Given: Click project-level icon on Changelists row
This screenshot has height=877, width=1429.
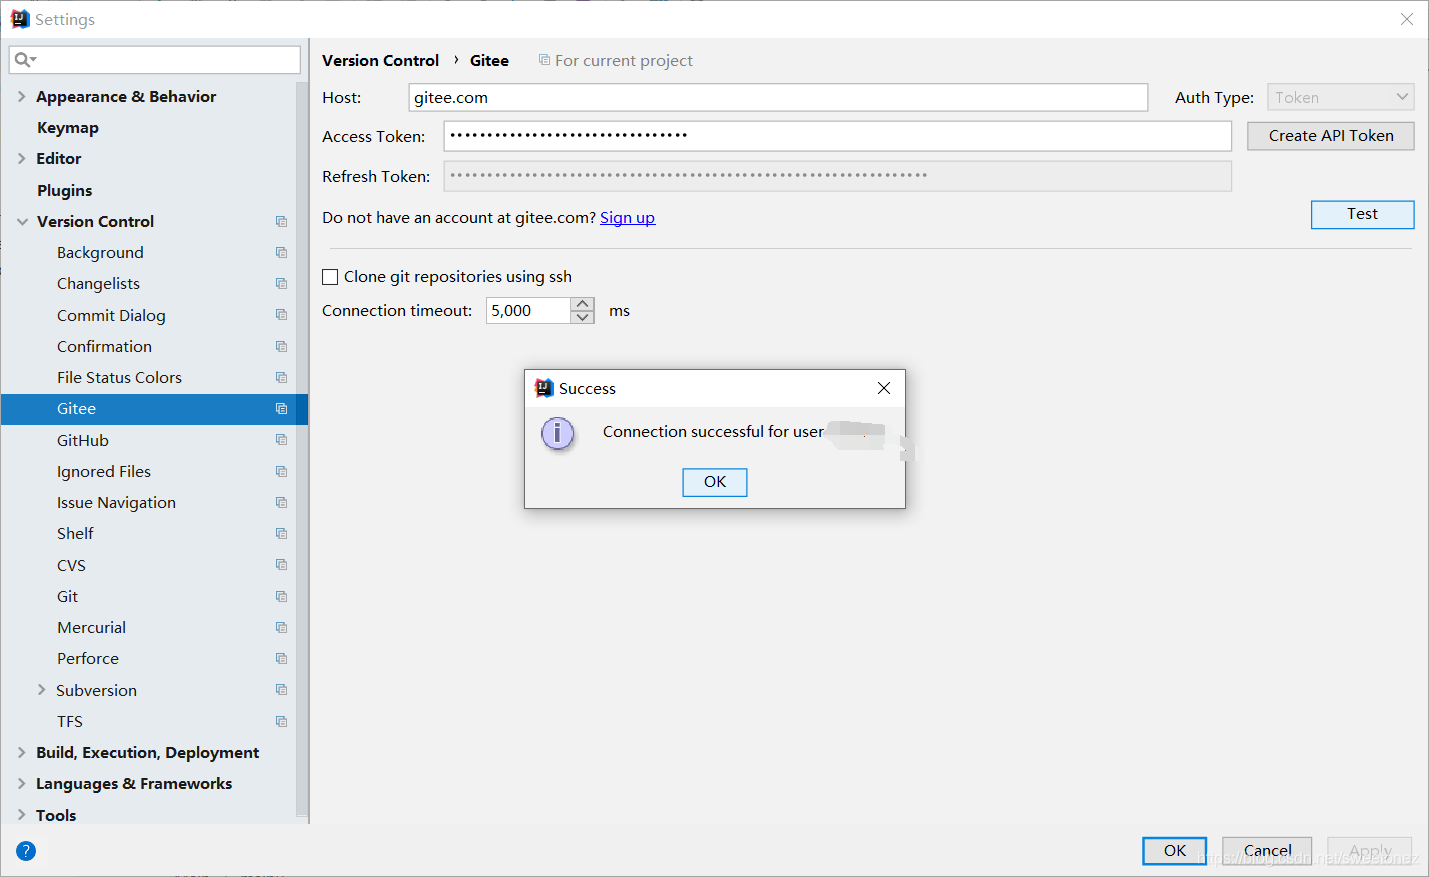Looking at the screenshot, I should pos(281,283).
